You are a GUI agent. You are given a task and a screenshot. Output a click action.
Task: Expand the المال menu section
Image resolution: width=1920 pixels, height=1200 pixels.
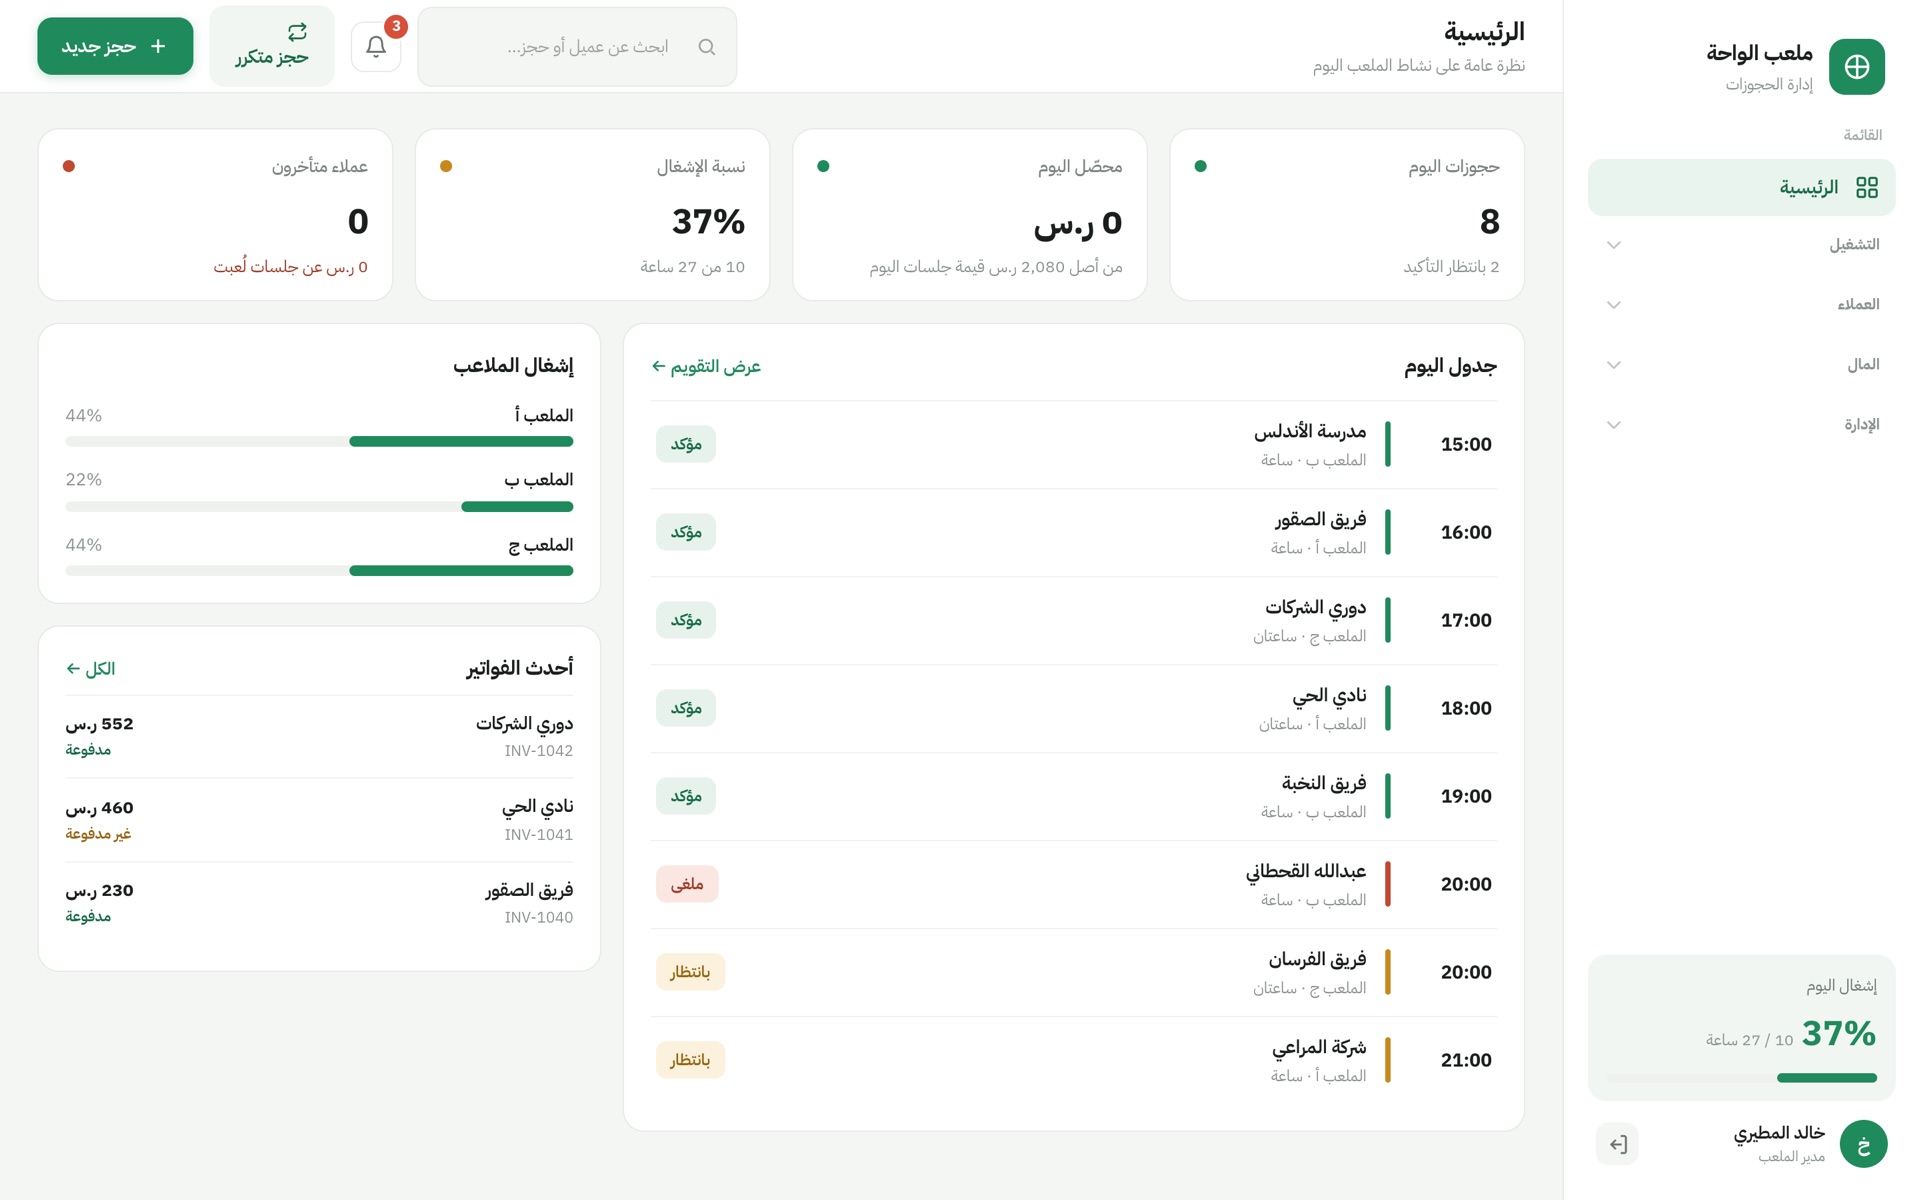coord(1741,365)
